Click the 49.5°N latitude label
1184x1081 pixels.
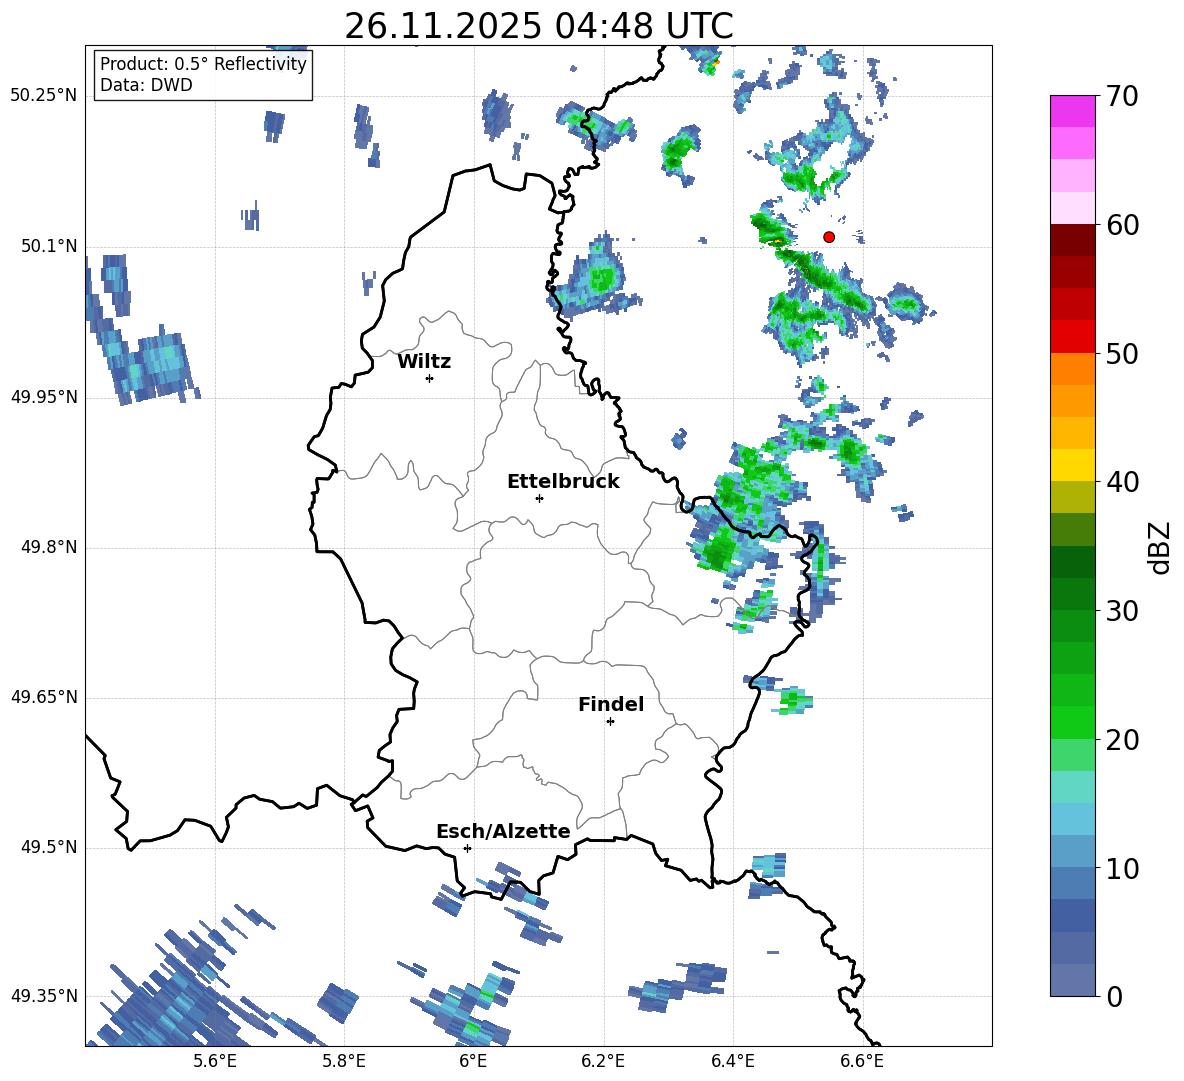click(x=49, y=847)
